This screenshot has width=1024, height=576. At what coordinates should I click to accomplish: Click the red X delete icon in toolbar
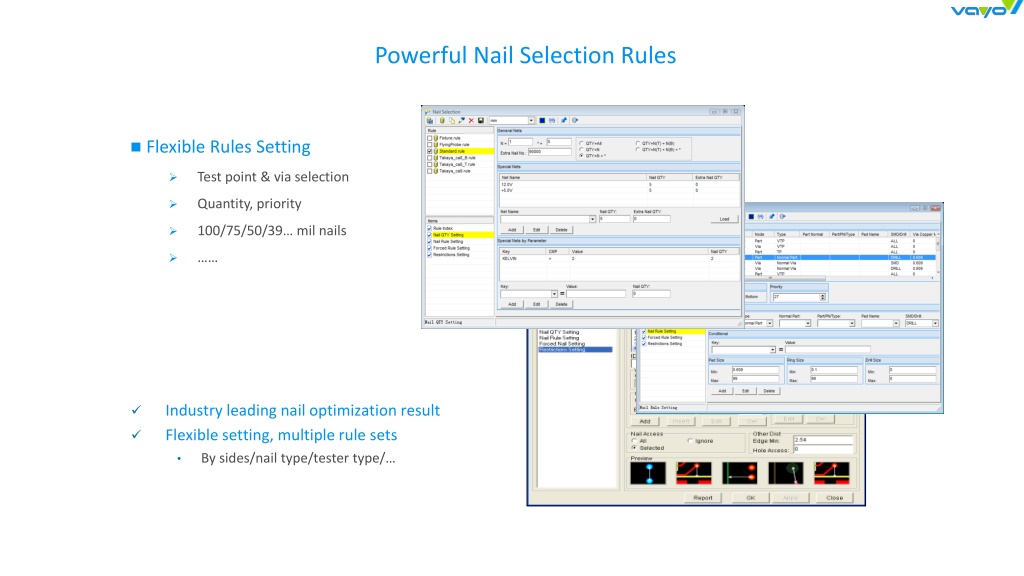coord(472,121)
